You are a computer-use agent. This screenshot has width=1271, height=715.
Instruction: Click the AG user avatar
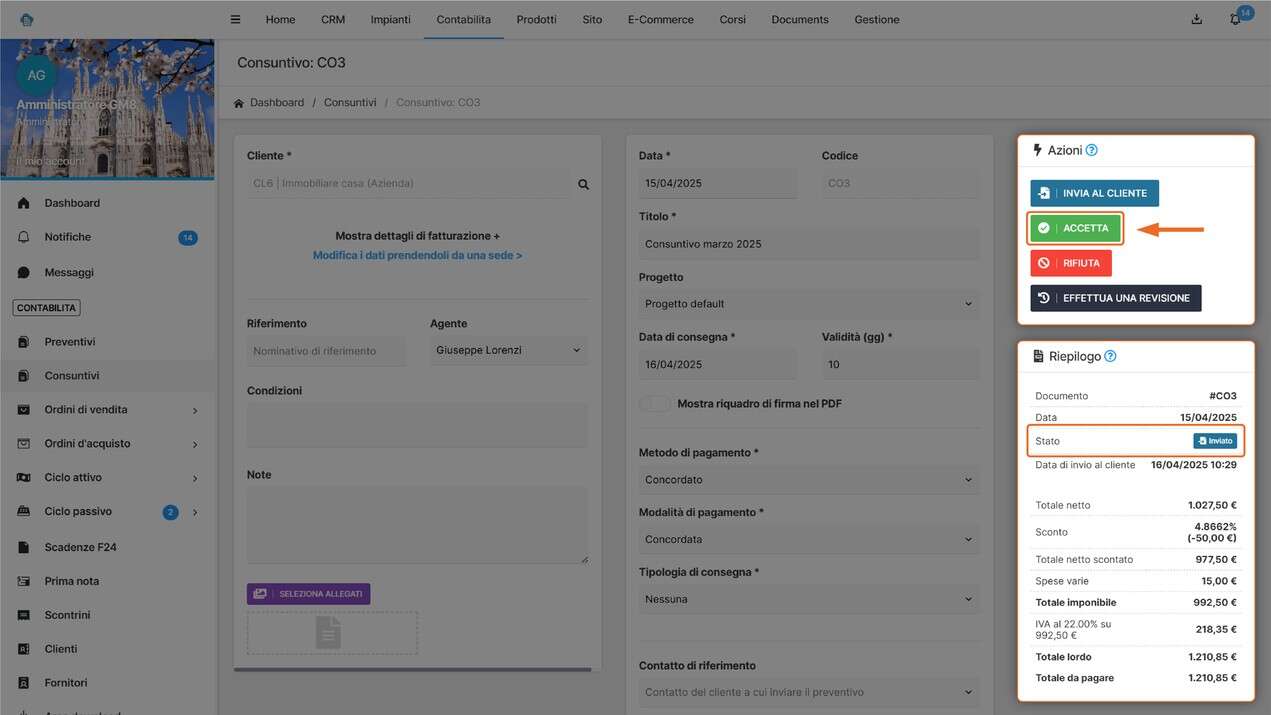(37, 75)
